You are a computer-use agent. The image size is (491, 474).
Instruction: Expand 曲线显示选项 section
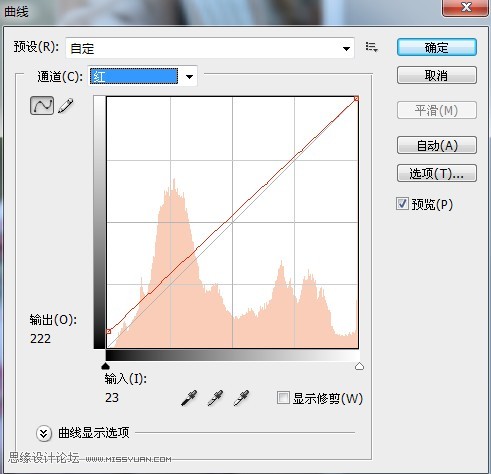click(44, 433)
